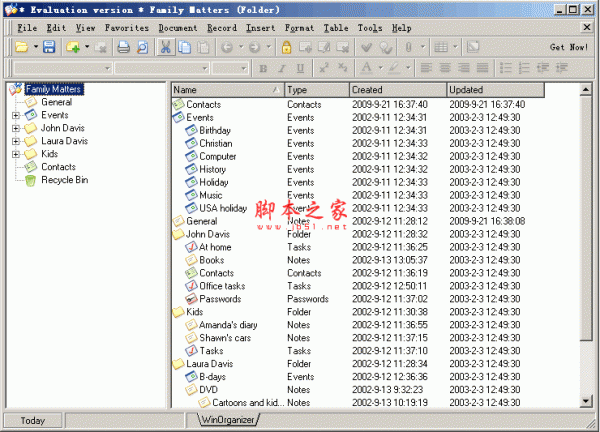The image size is (600, 432).
Task: Click the Delete record icon
Action: click(342, 47)
